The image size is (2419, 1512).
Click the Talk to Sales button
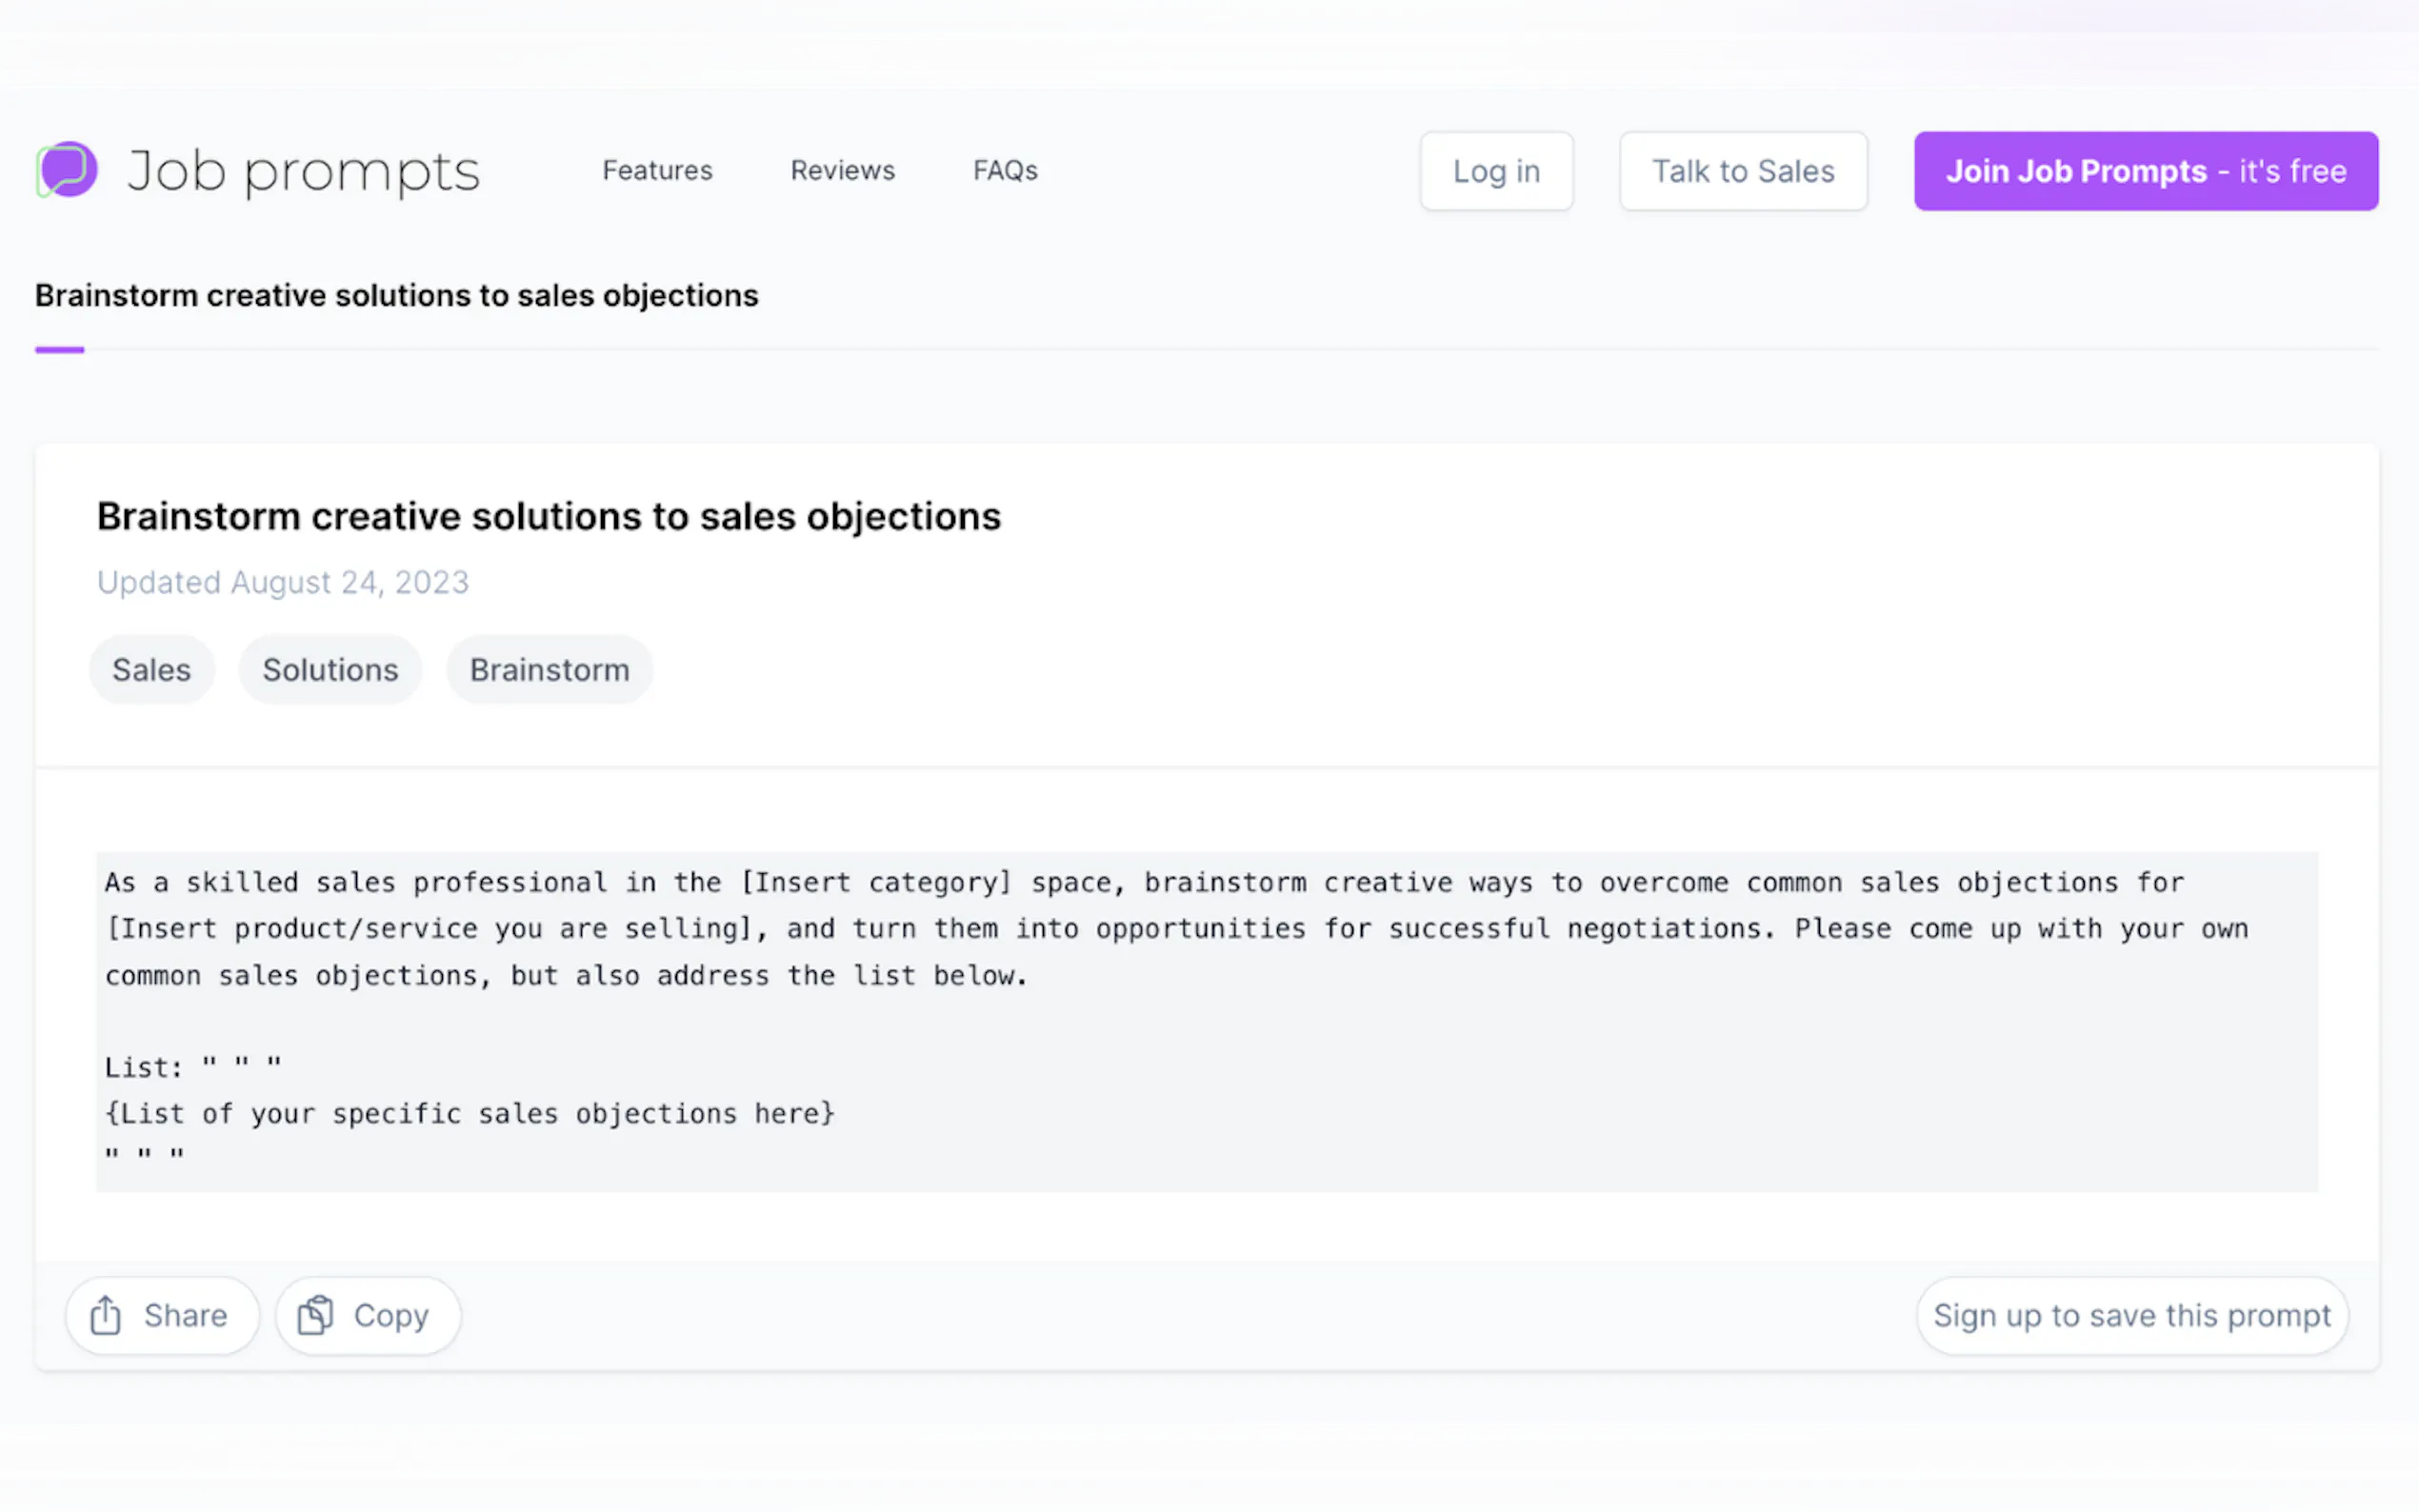click(1742, 171)
